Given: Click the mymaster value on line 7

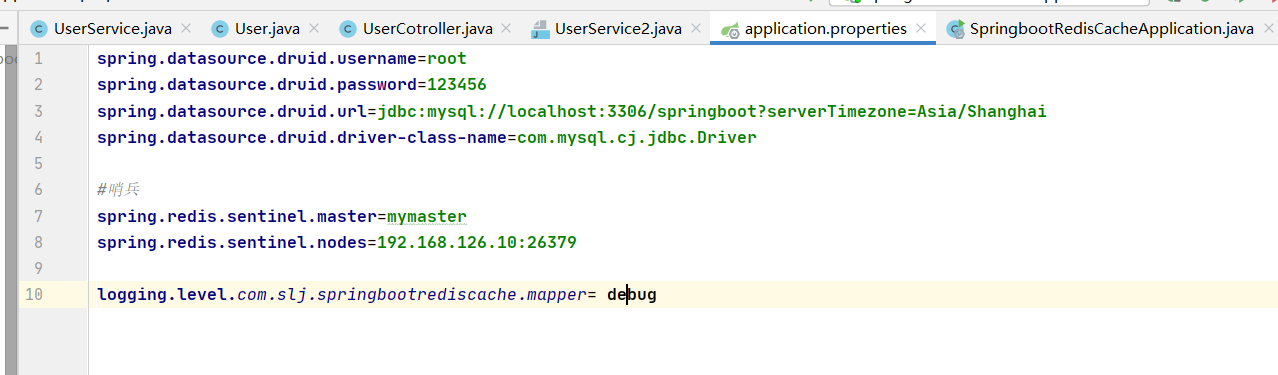Looking at the screenshot, I should [x=426, y=216].
